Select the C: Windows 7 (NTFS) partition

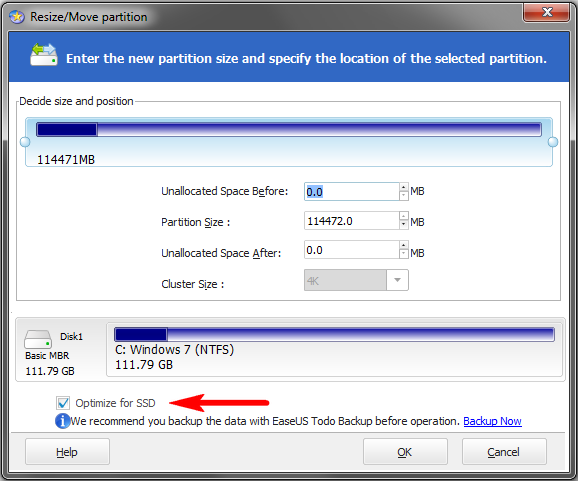(x=334, y=349)
